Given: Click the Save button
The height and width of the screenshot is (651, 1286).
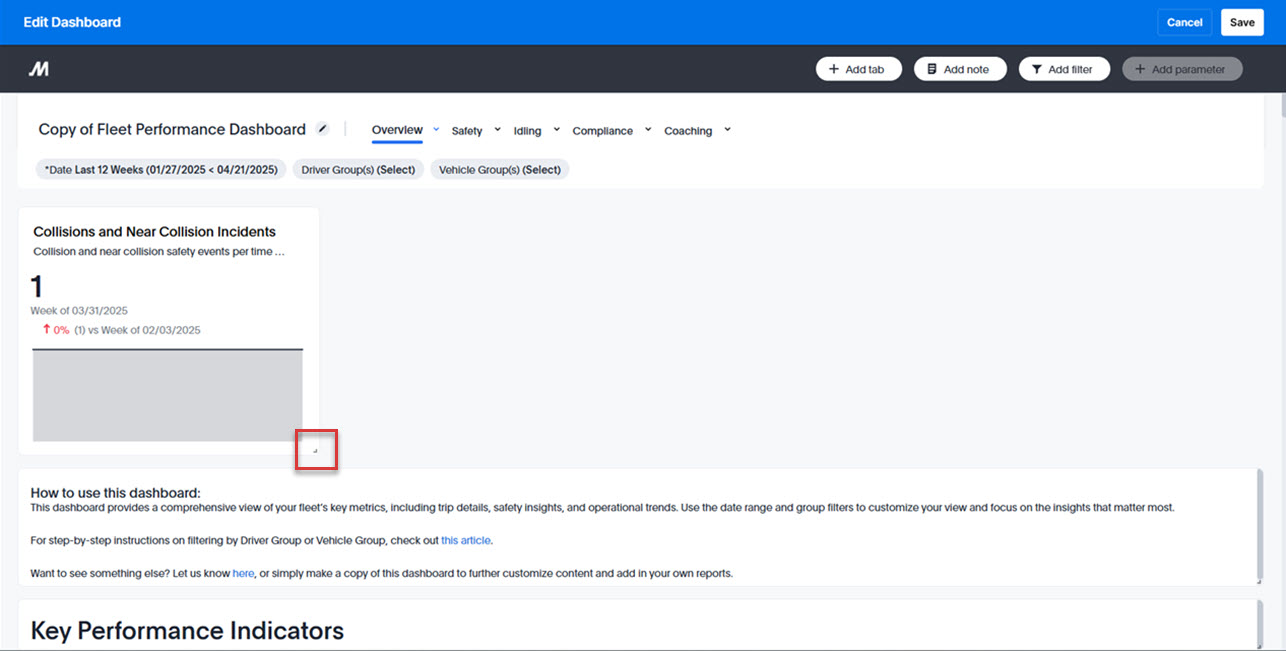Looking at the screenshot, I should point(1242,21).
